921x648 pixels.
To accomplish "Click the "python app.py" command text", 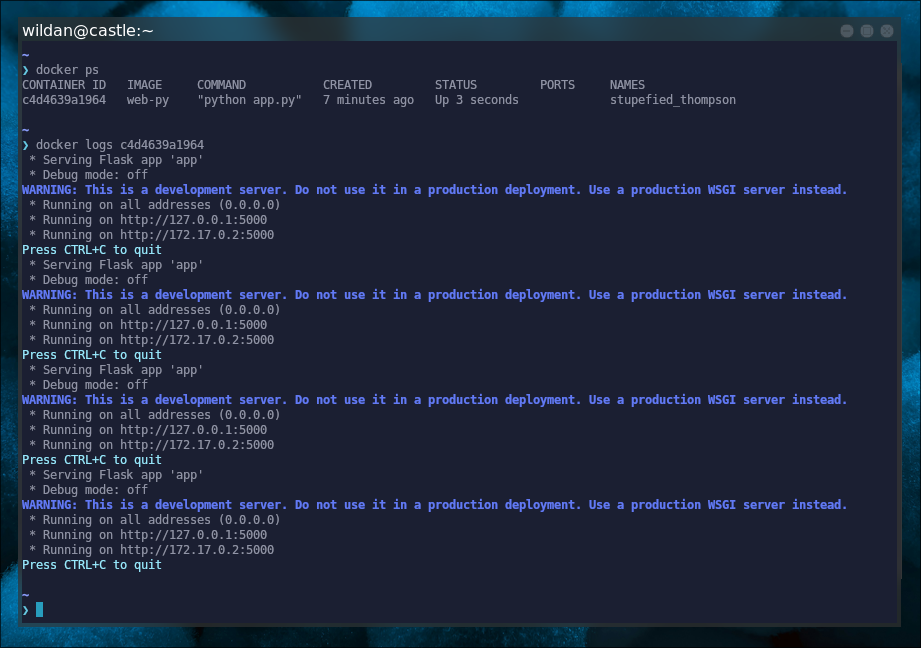I will pyautogui.click(x=249, y=100).
